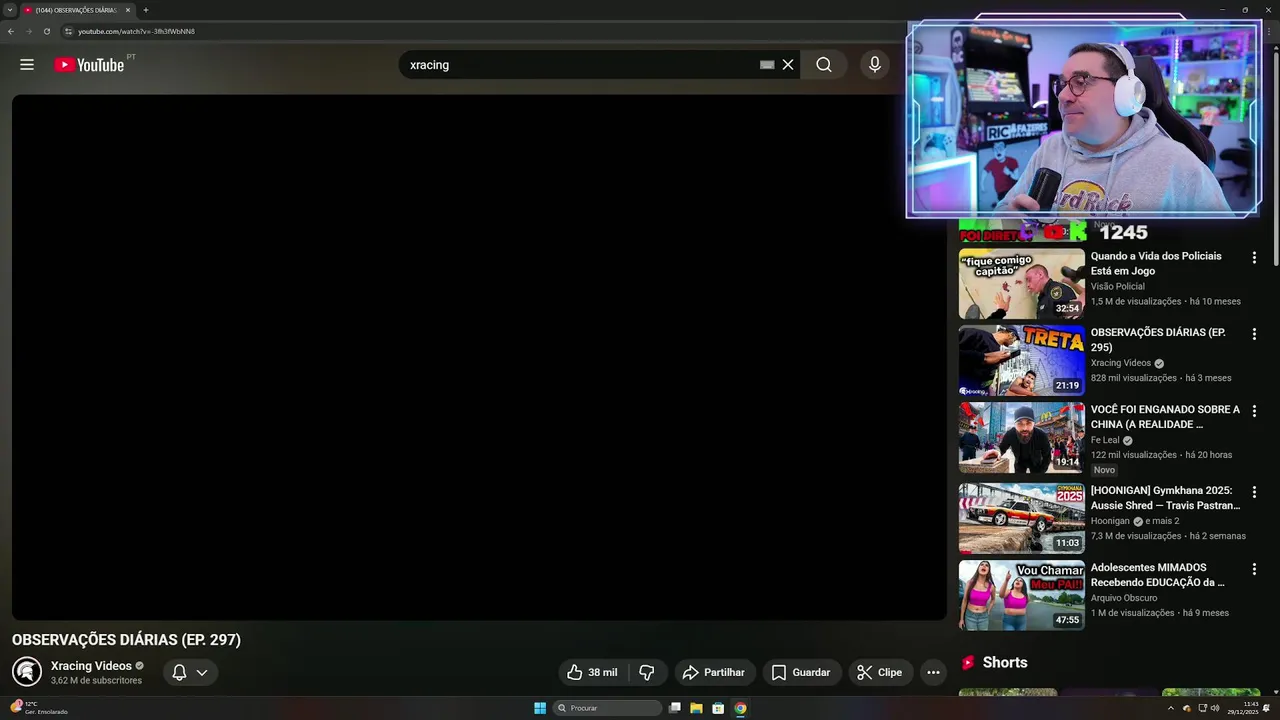Open Microsoft Store from taskbar
The height and width of the screenshot is (720, 1280).
[718, 708]
